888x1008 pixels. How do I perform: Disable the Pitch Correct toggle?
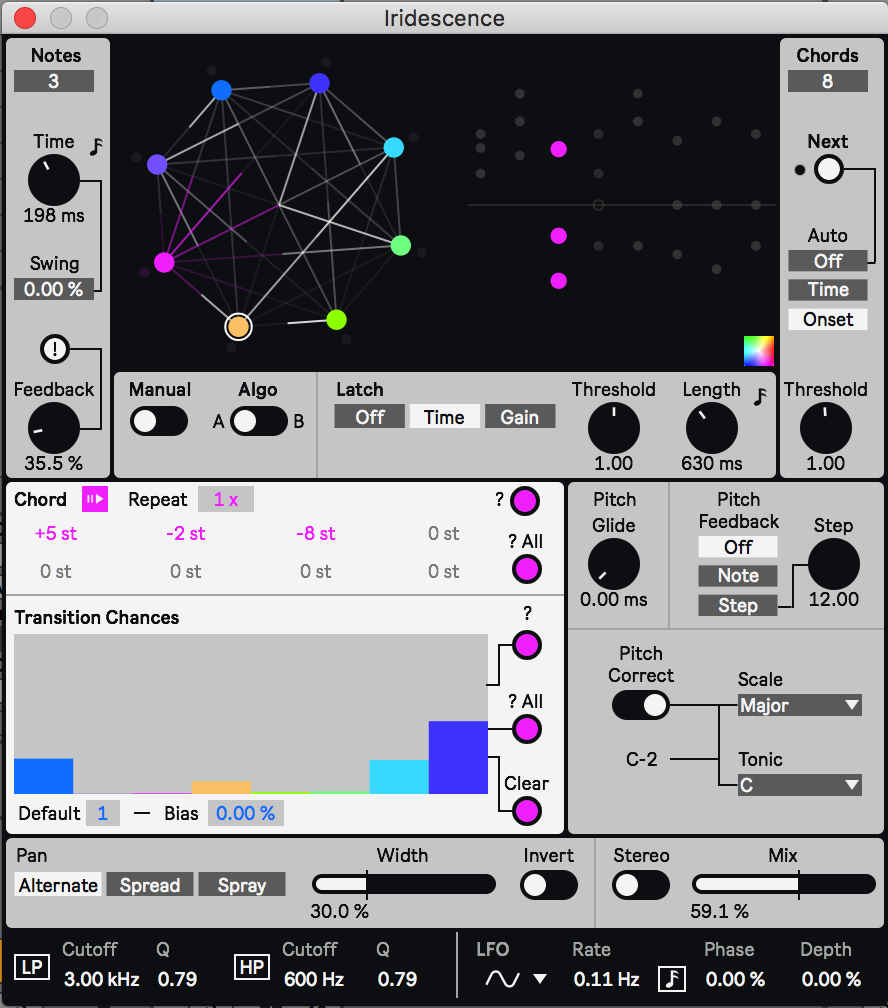641,705
